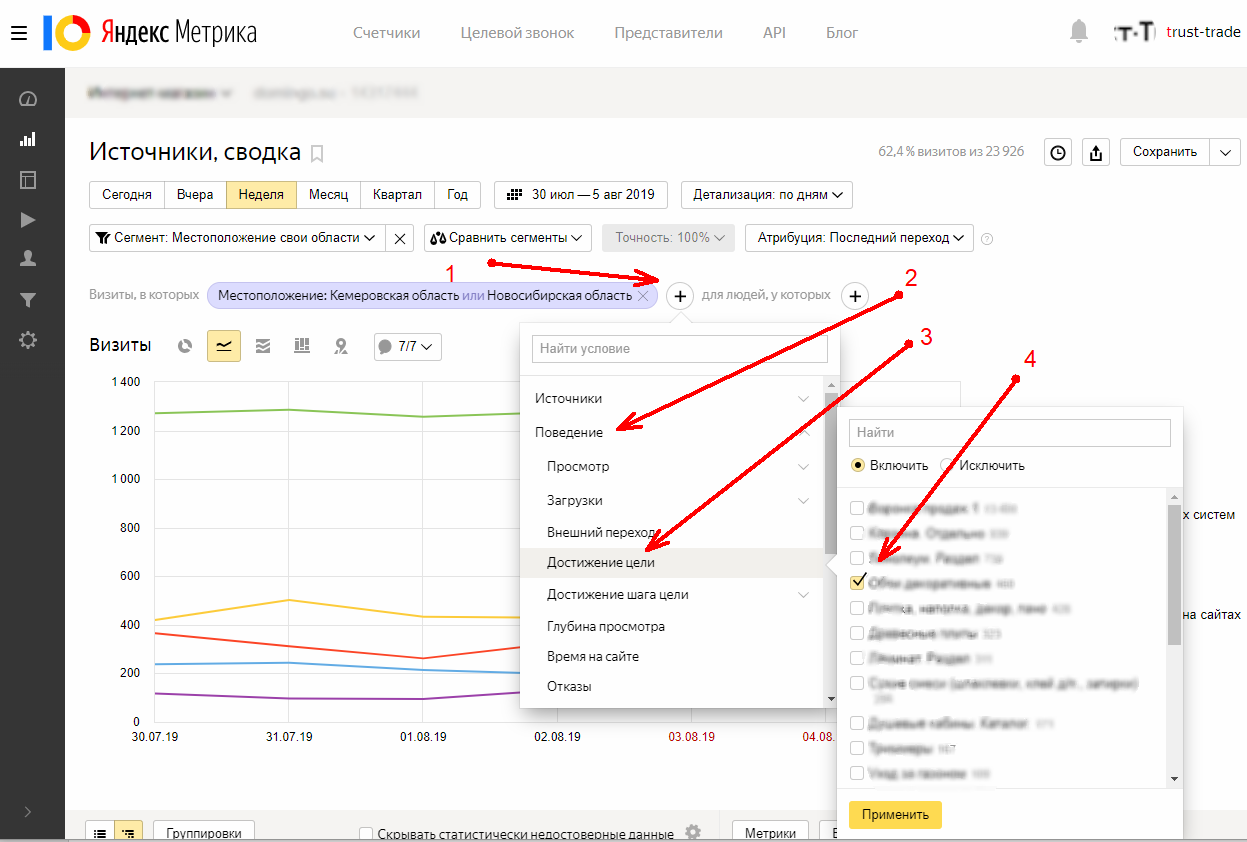Open the click maps layout icon in sidebar
The width and height of the screenshot is (1247, 842).
[x=28, y=180]
